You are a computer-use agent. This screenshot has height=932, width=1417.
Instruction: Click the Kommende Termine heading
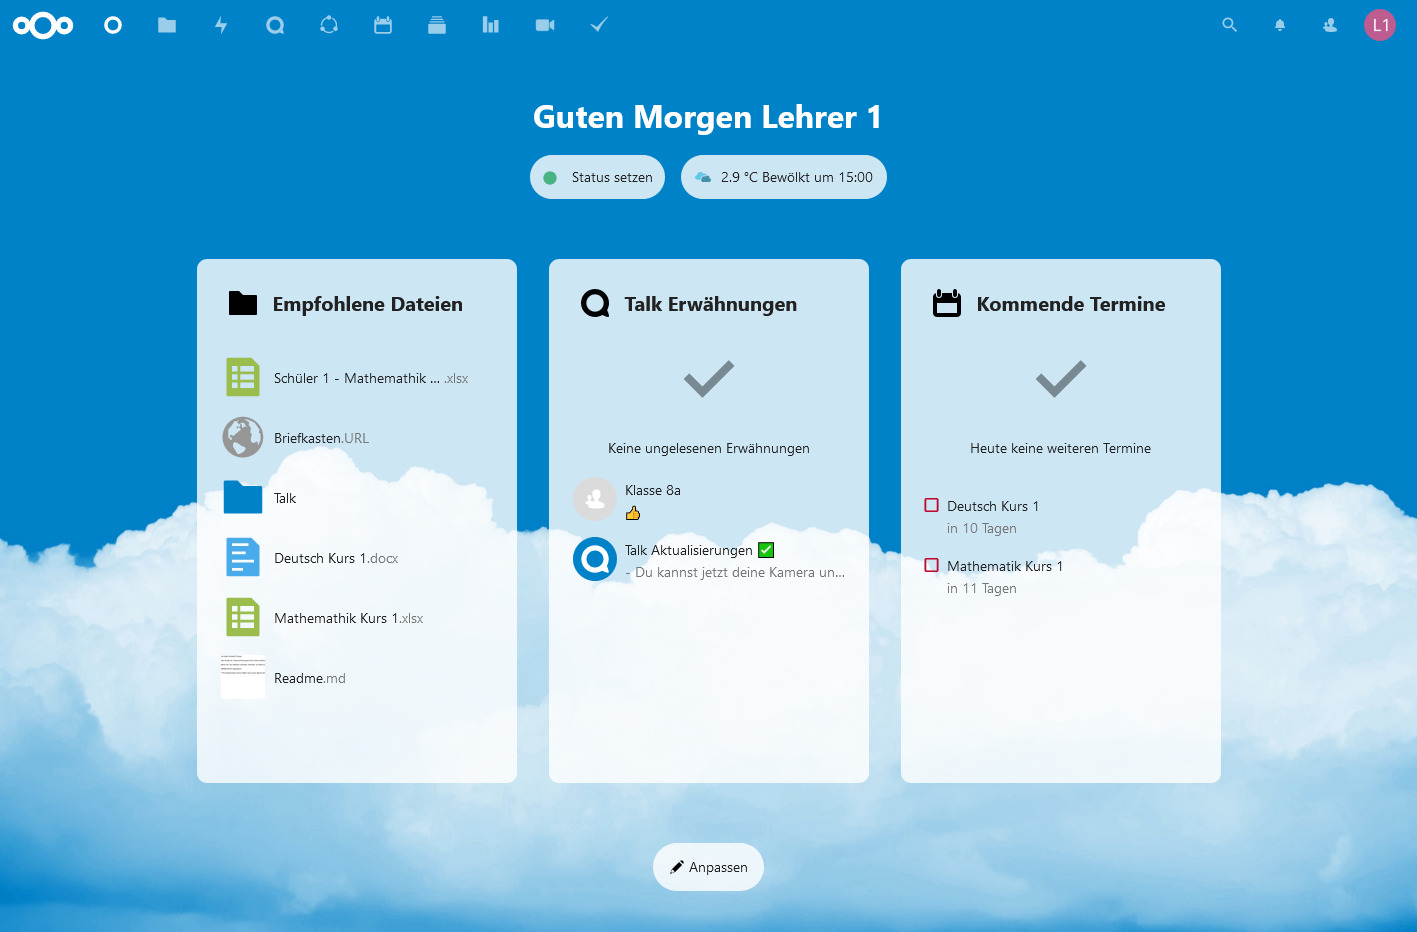click(x=1071, y=304)
